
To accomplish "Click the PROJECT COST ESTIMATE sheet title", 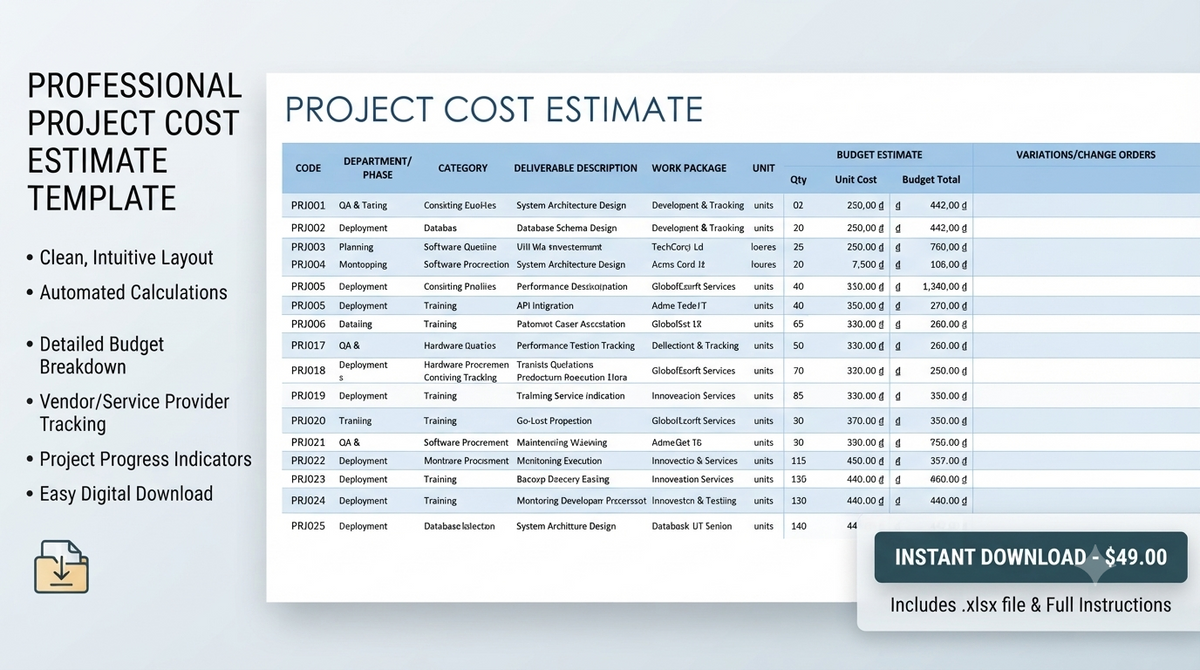I will pyautogui.click(x=494, y=109).
